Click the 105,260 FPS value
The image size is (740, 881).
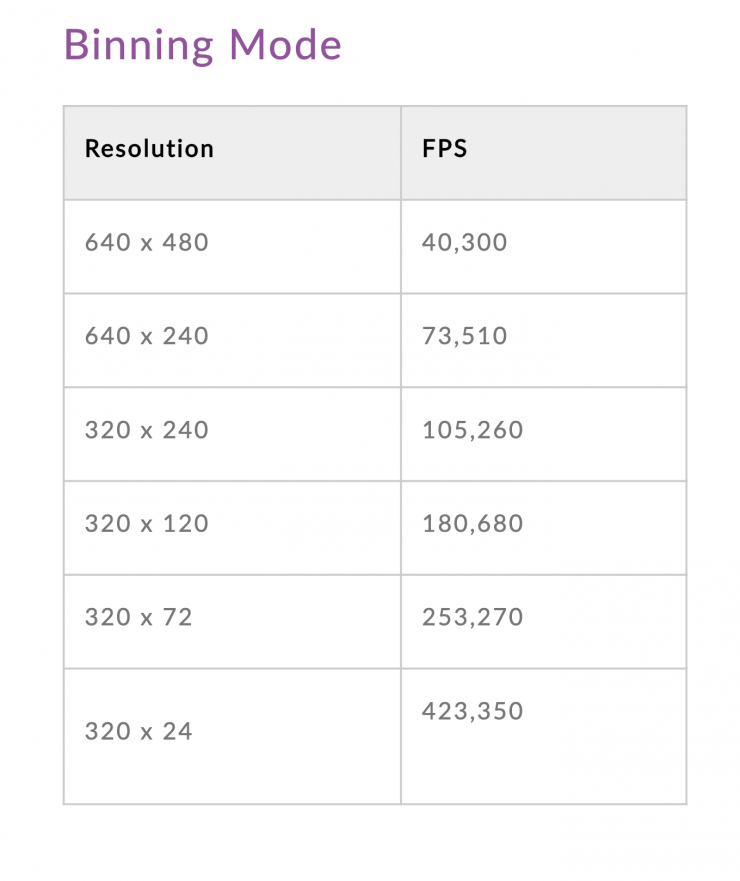pyautogui.click(x=473, y=430)
